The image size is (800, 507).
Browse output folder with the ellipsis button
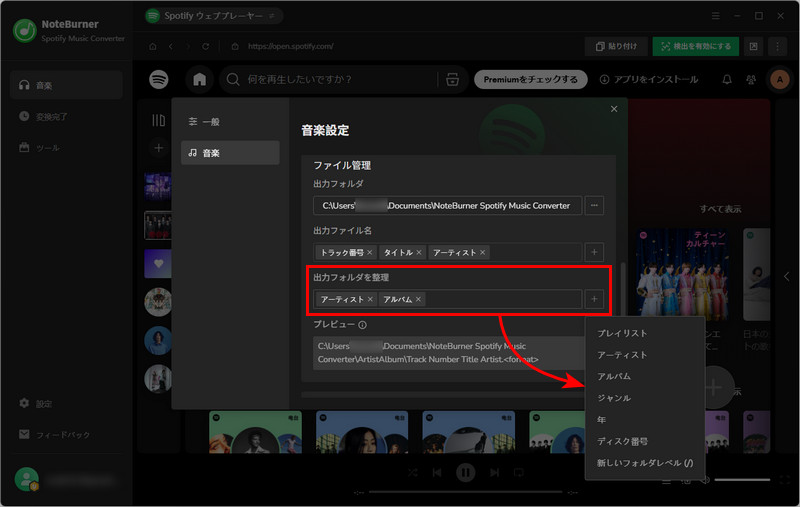(x=594, y=206)
